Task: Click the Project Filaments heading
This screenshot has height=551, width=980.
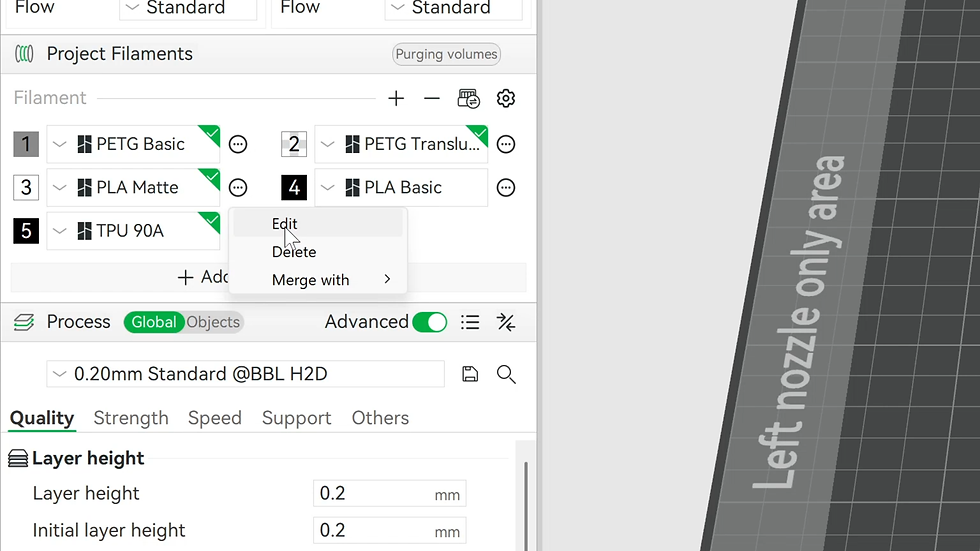Action: tap(119, 54)
